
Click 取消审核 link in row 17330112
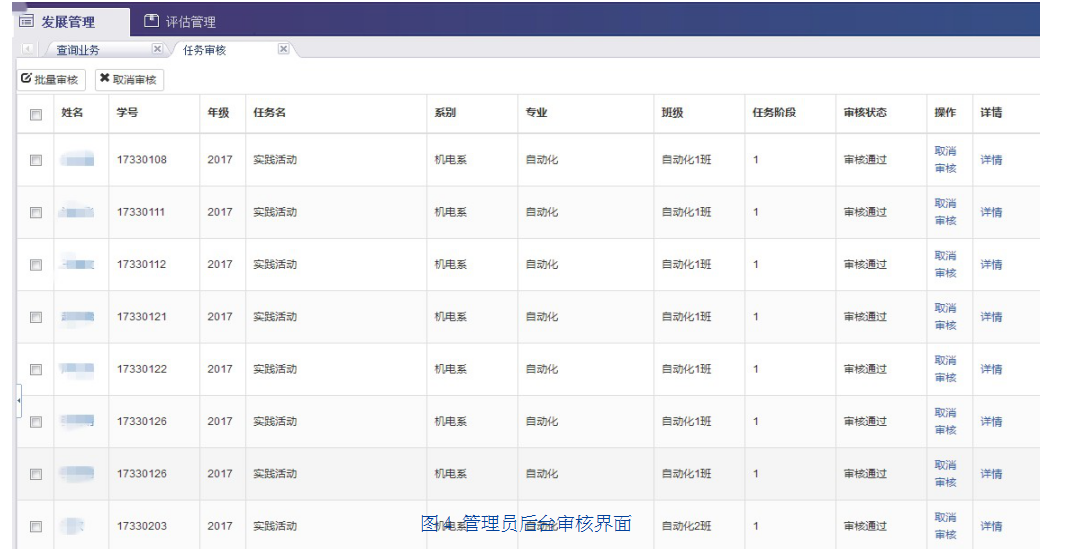coord(946,264)
